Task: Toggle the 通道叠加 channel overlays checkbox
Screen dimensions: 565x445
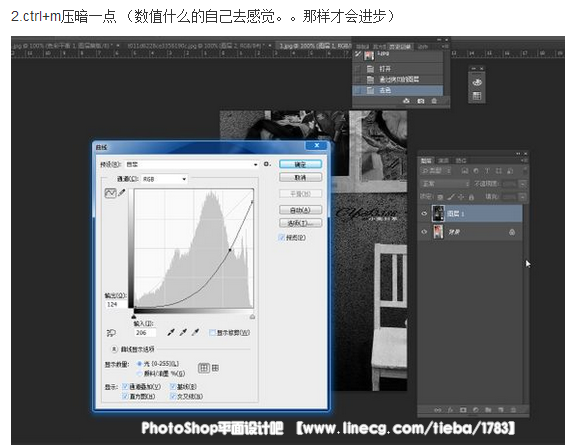Action: (x=125, y=387)
